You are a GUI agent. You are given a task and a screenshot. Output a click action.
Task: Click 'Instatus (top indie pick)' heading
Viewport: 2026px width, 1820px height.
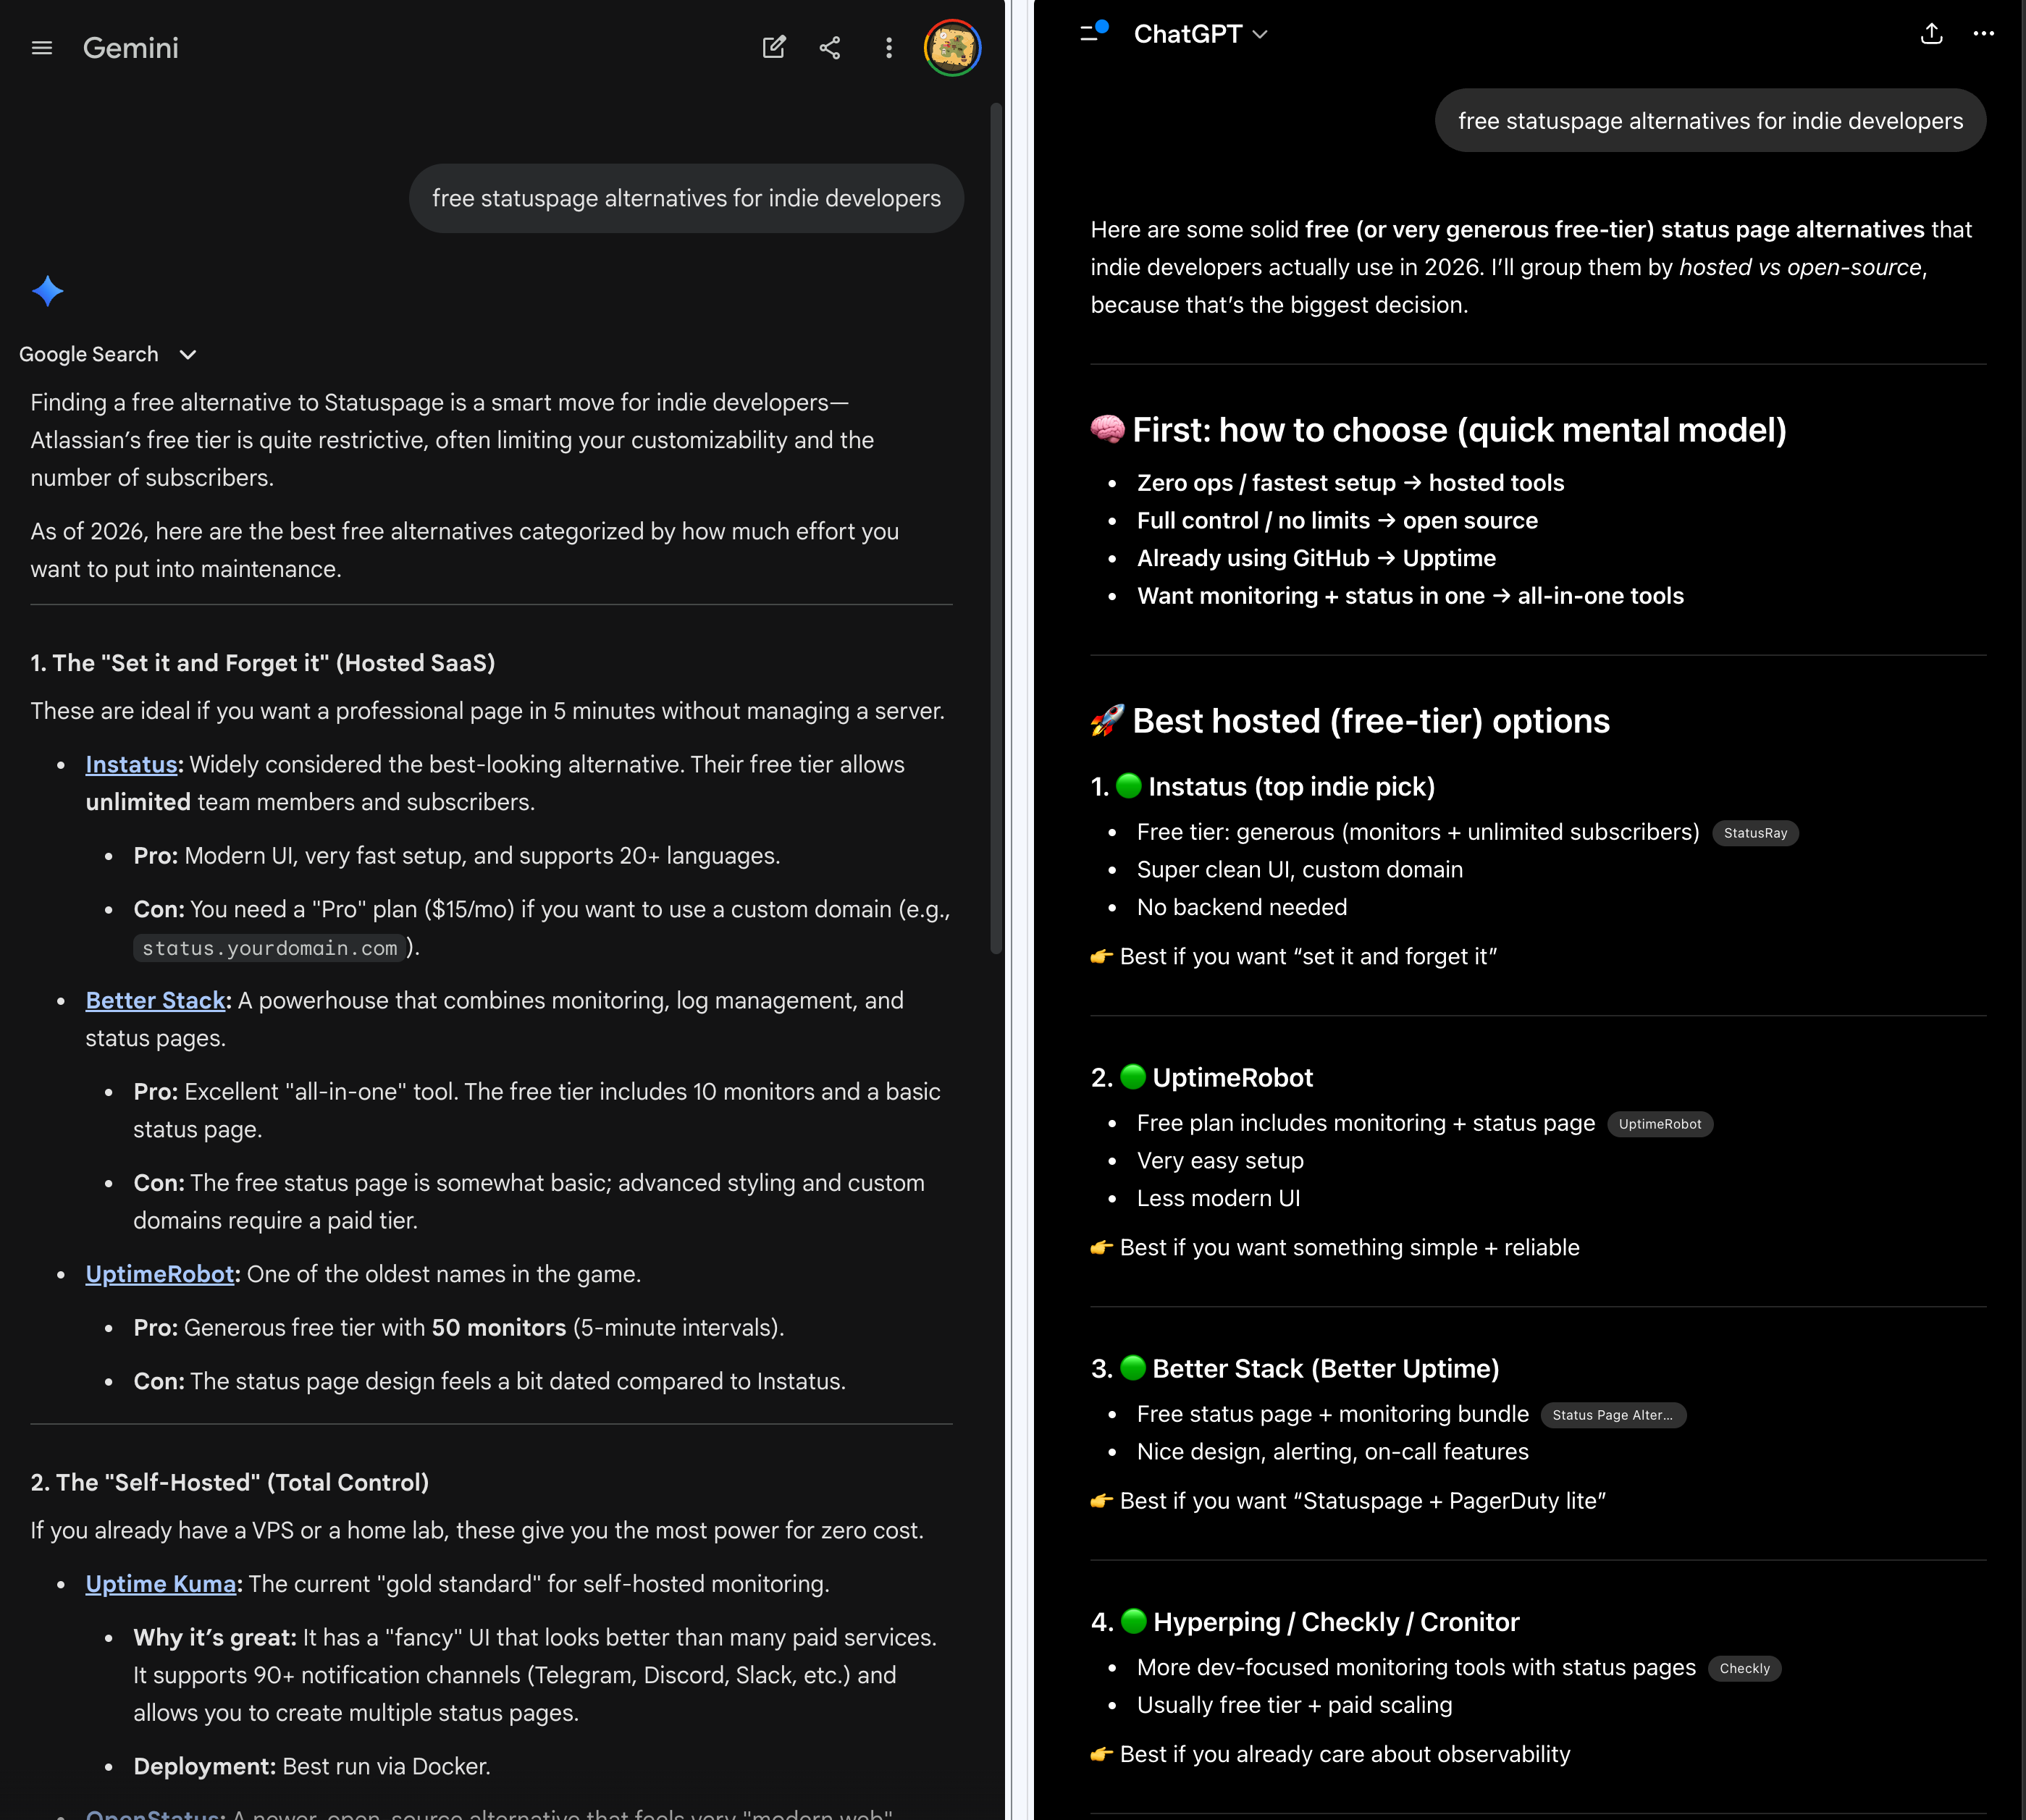click(1263, 787)
